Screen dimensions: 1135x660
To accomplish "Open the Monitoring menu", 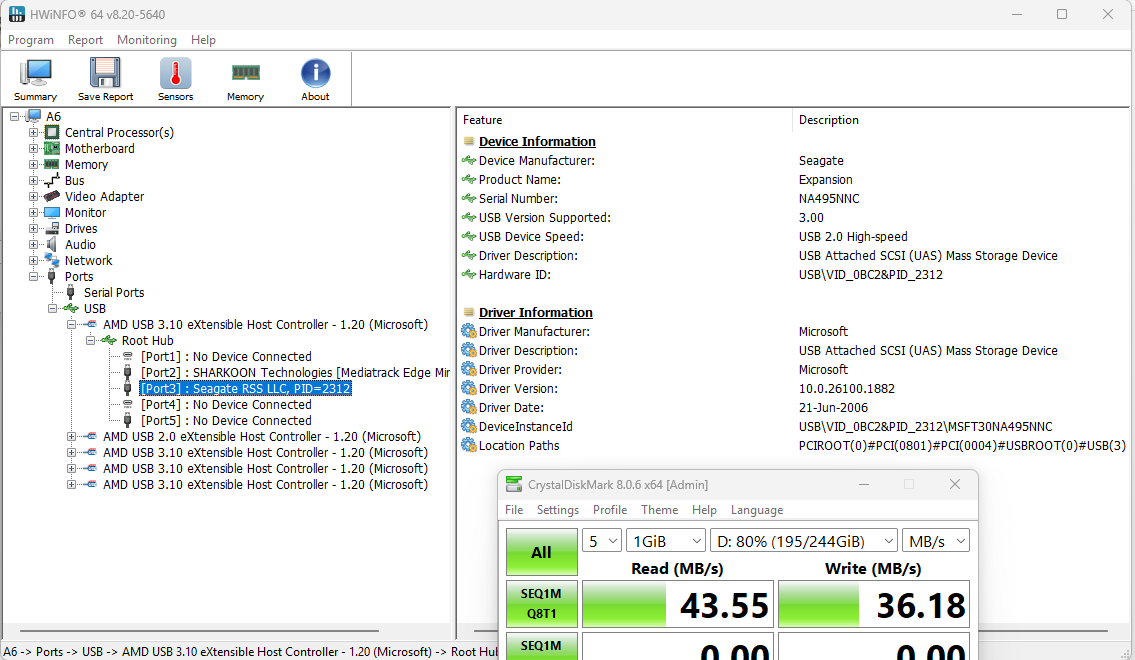I will [147, 40].
